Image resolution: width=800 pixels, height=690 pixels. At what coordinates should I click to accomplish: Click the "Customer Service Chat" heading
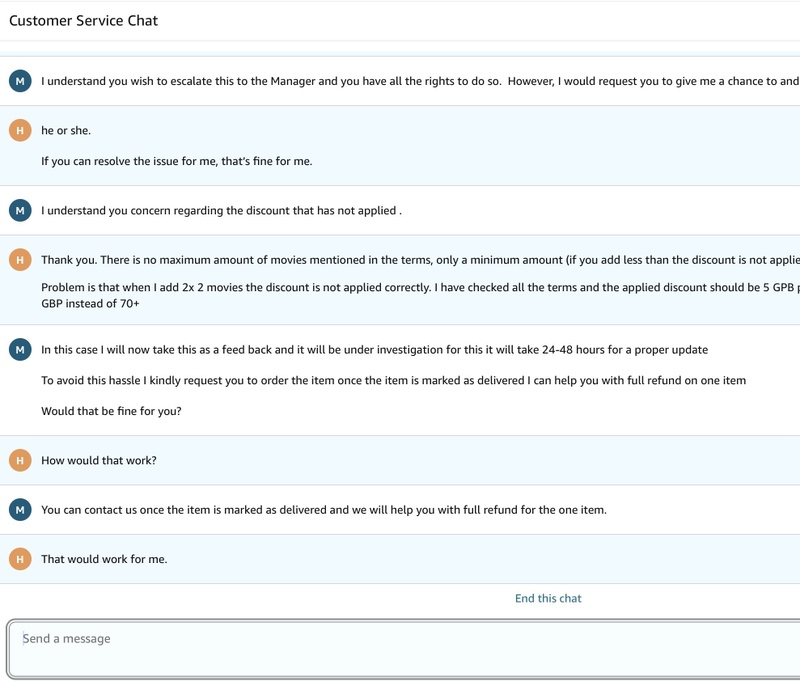pos(84,20)
